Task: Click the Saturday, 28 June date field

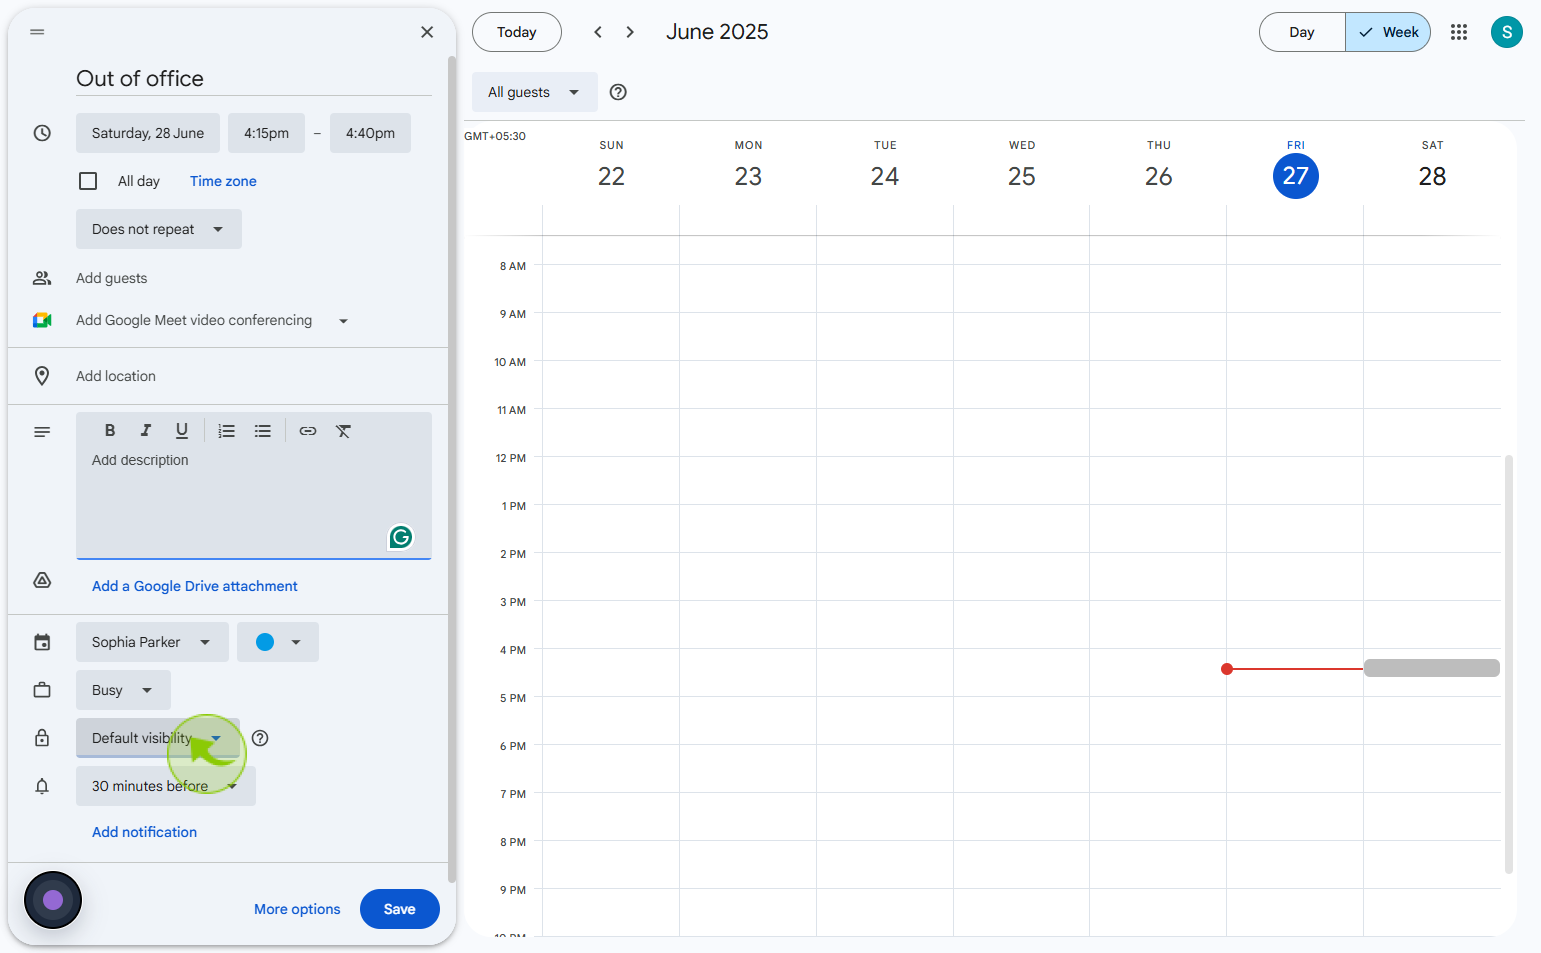Action: [148, 133]
